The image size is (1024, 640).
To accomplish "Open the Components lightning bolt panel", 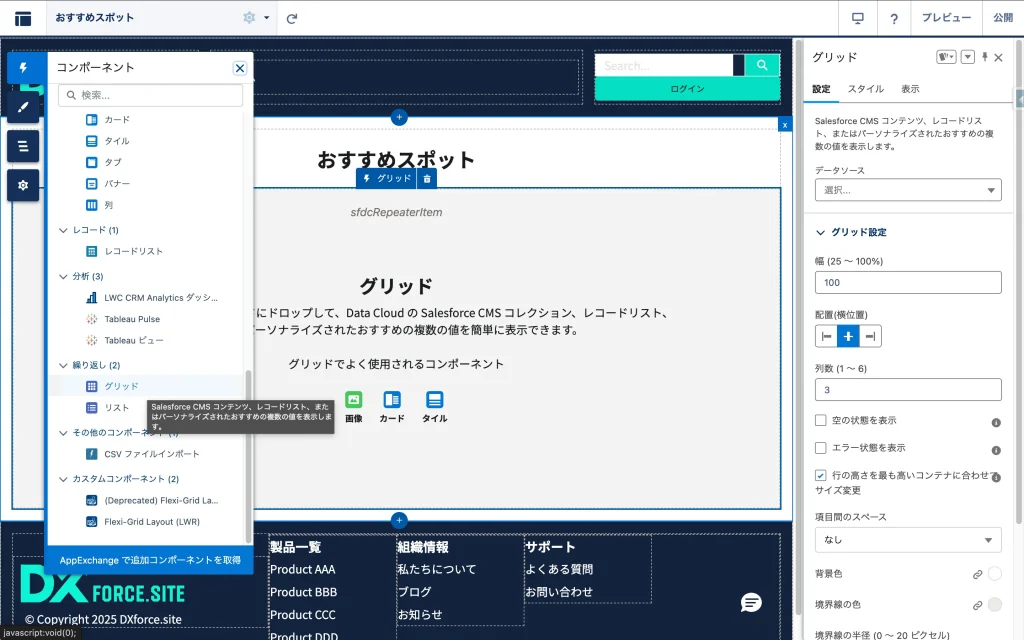I will [x=23, y=67].
